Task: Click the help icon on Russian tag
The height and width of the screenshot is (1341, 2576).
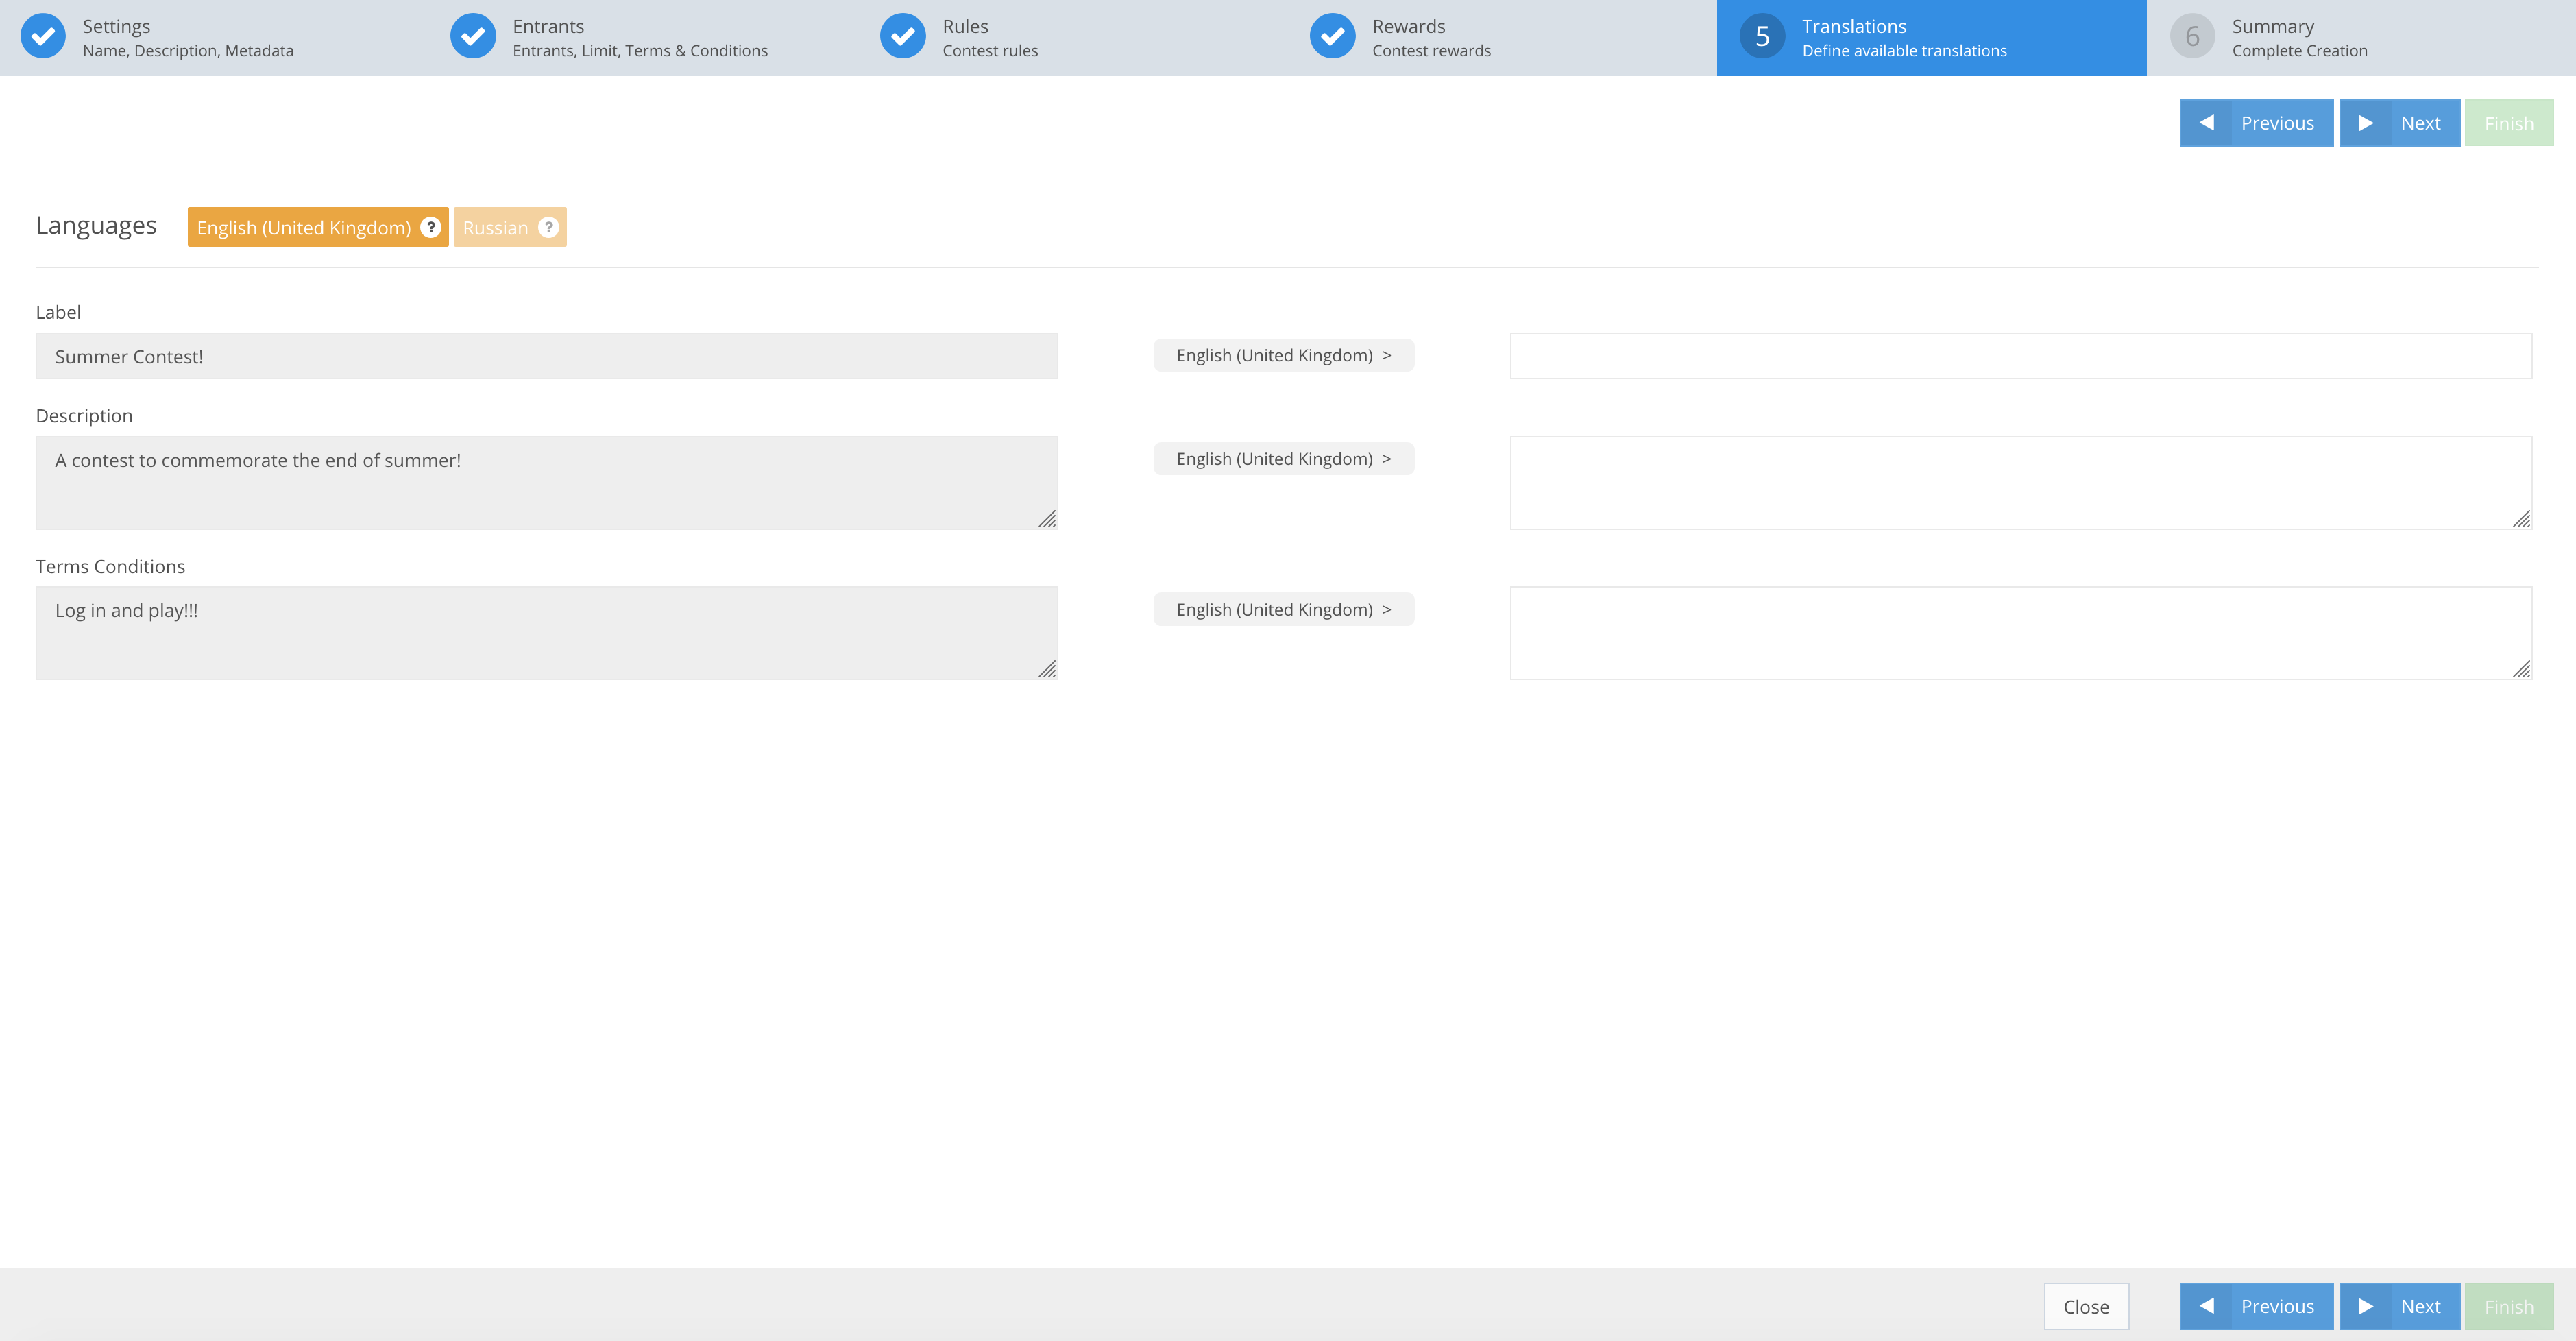Action: click(x=548, y=227)
